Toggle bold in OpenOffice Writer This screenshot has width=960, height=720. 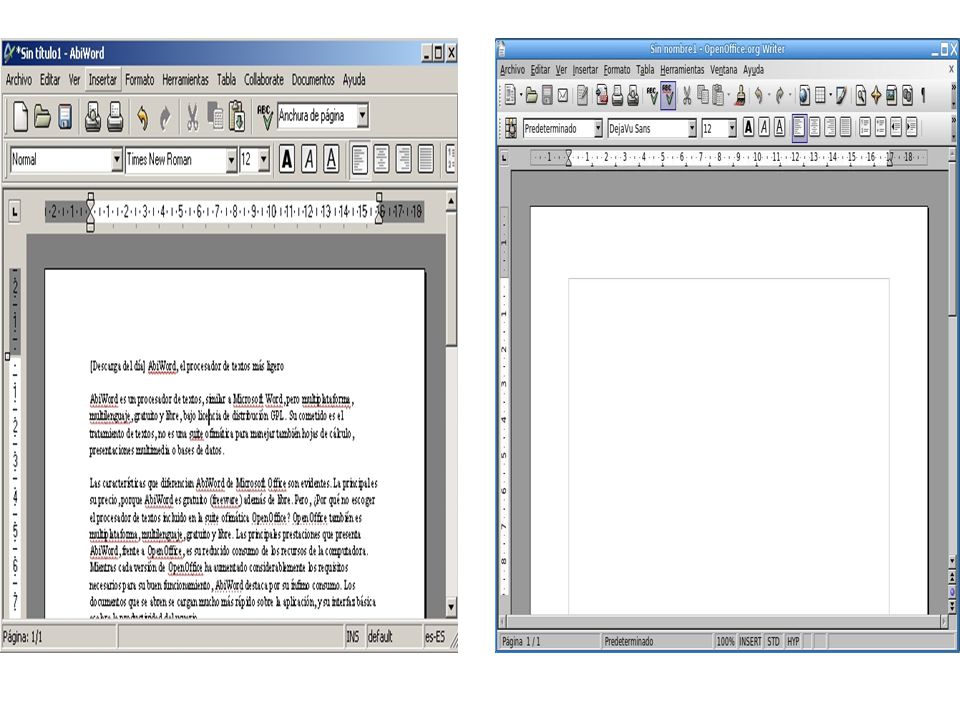[x=748, y=127]
